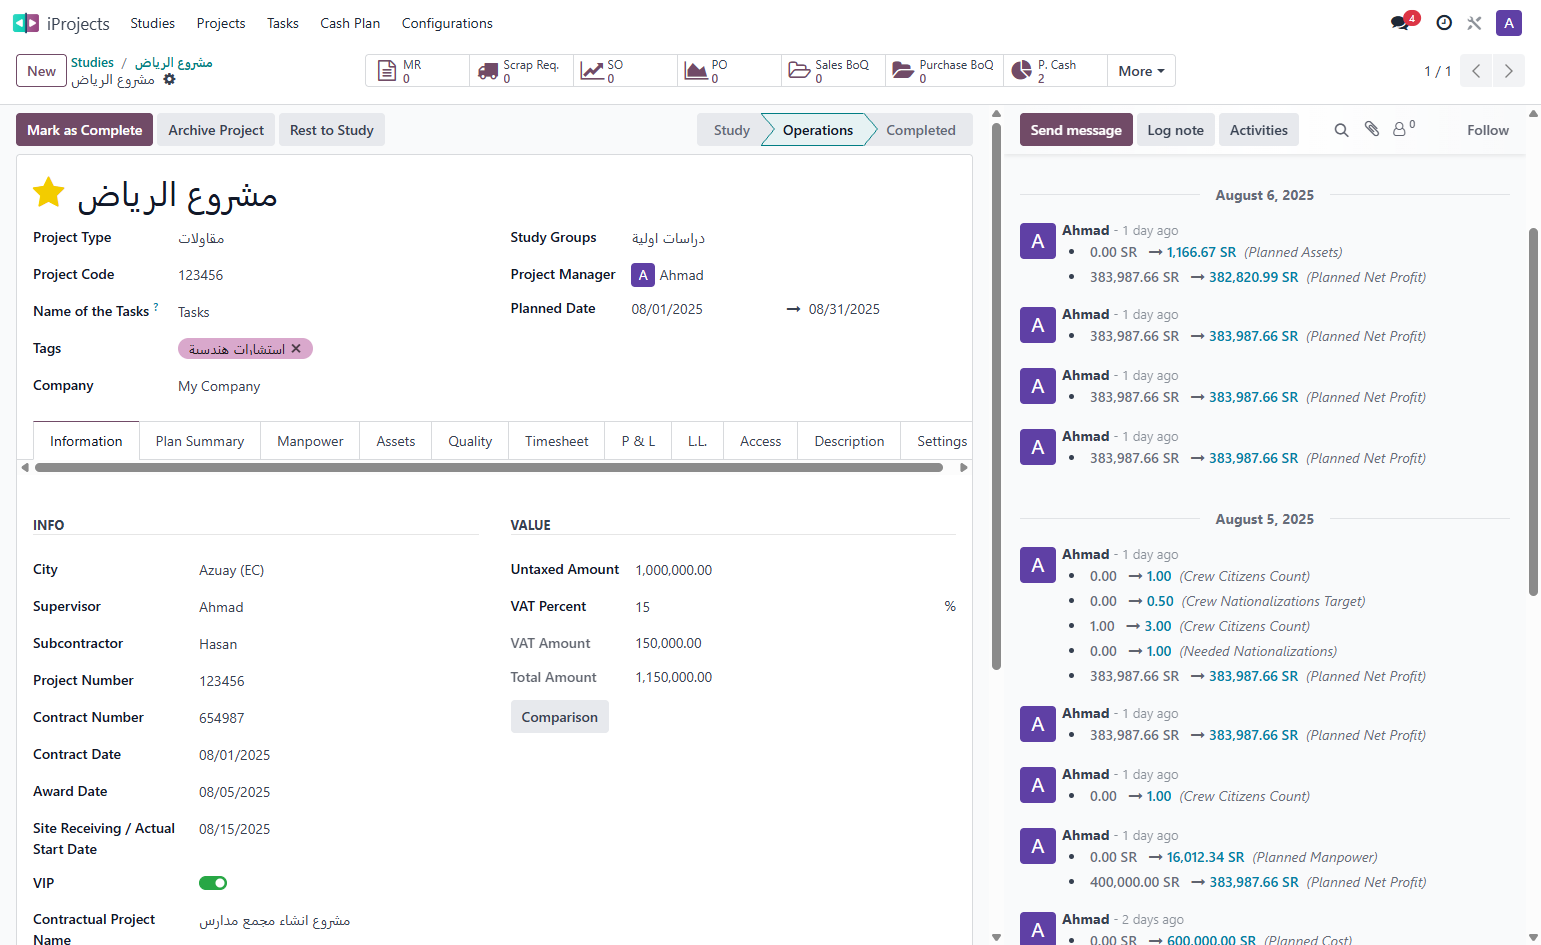Go to the next record arrow
The image size is (1541, 945).
tap(1508, 71)
